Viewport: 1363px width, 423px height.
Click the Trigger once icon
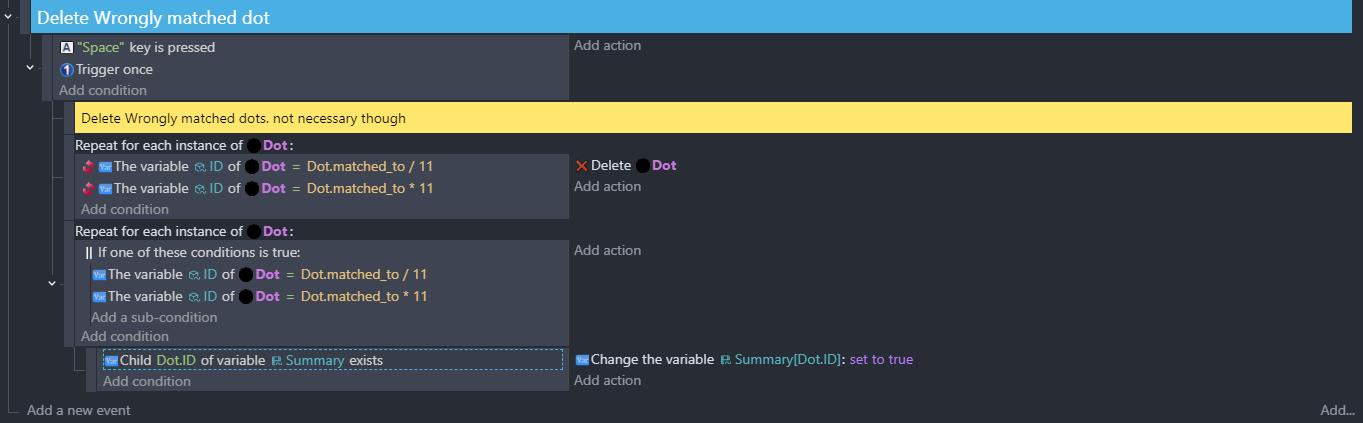[x=67, y=70]
